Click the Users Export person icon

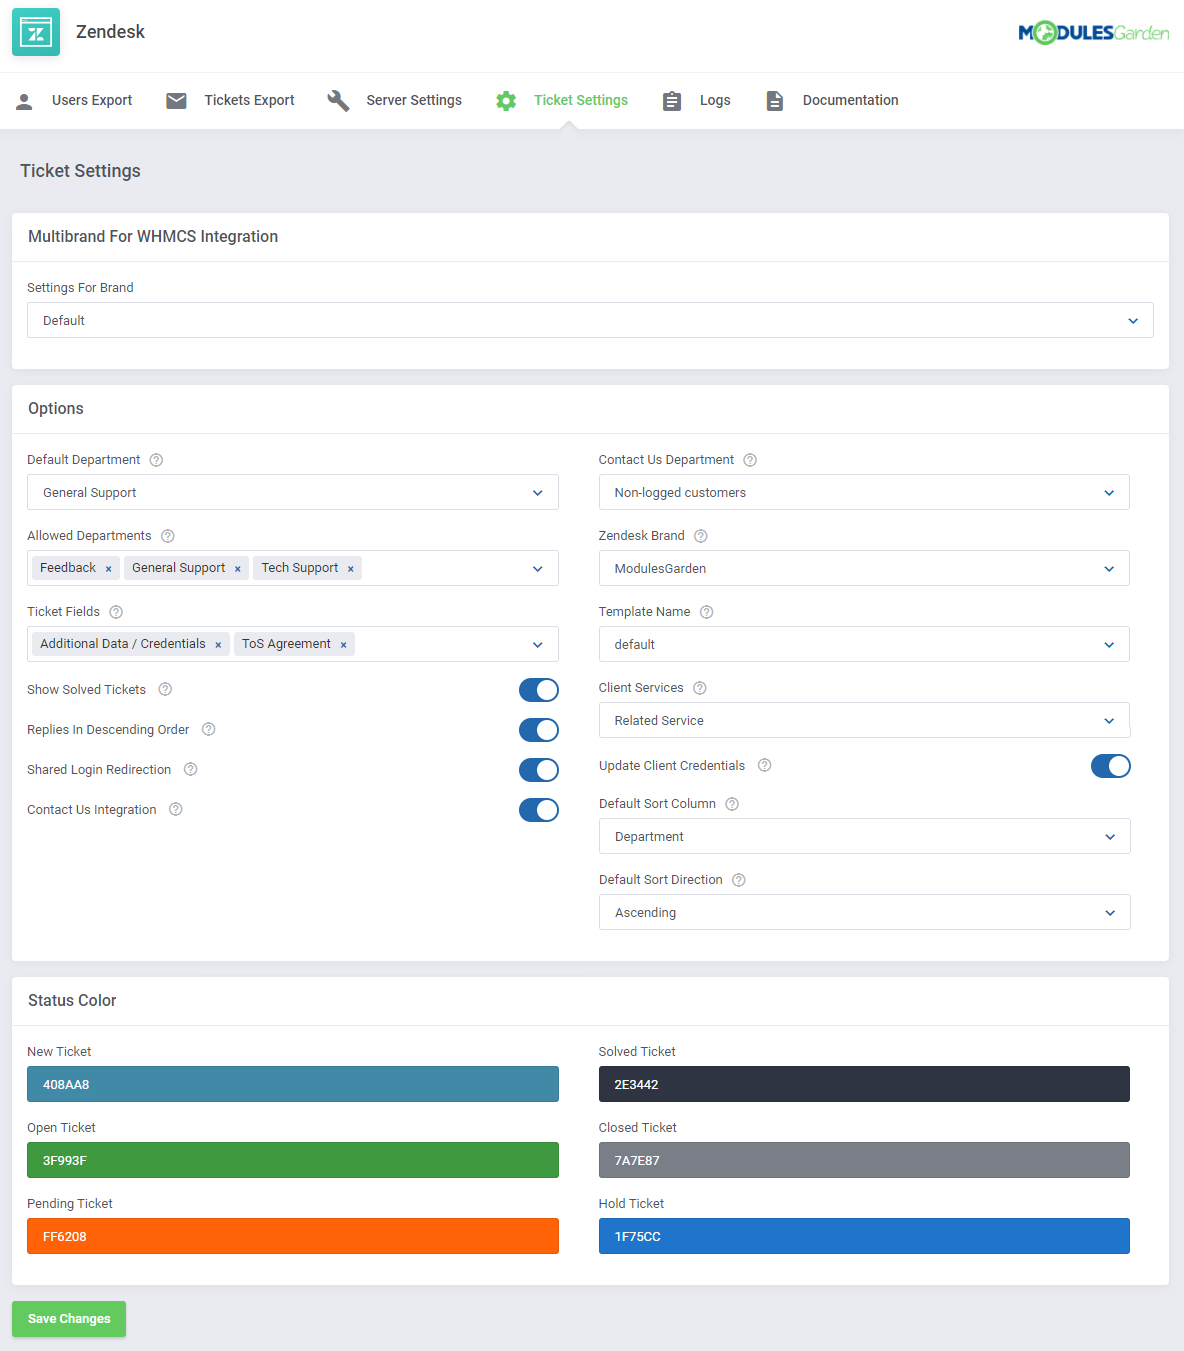24,100
